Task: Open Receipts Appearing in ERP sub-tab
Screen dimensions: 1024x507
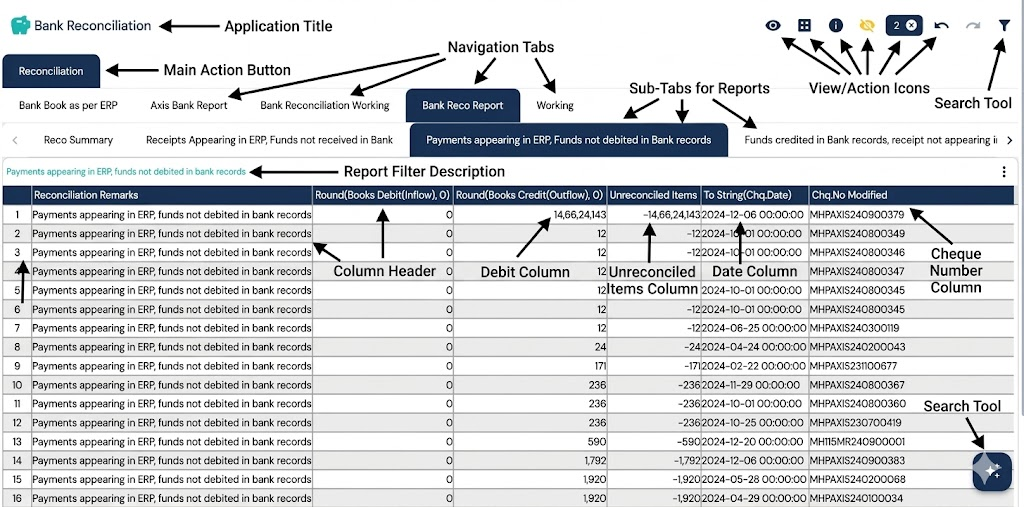Action: pyautogui.click(x=270, y=140)
